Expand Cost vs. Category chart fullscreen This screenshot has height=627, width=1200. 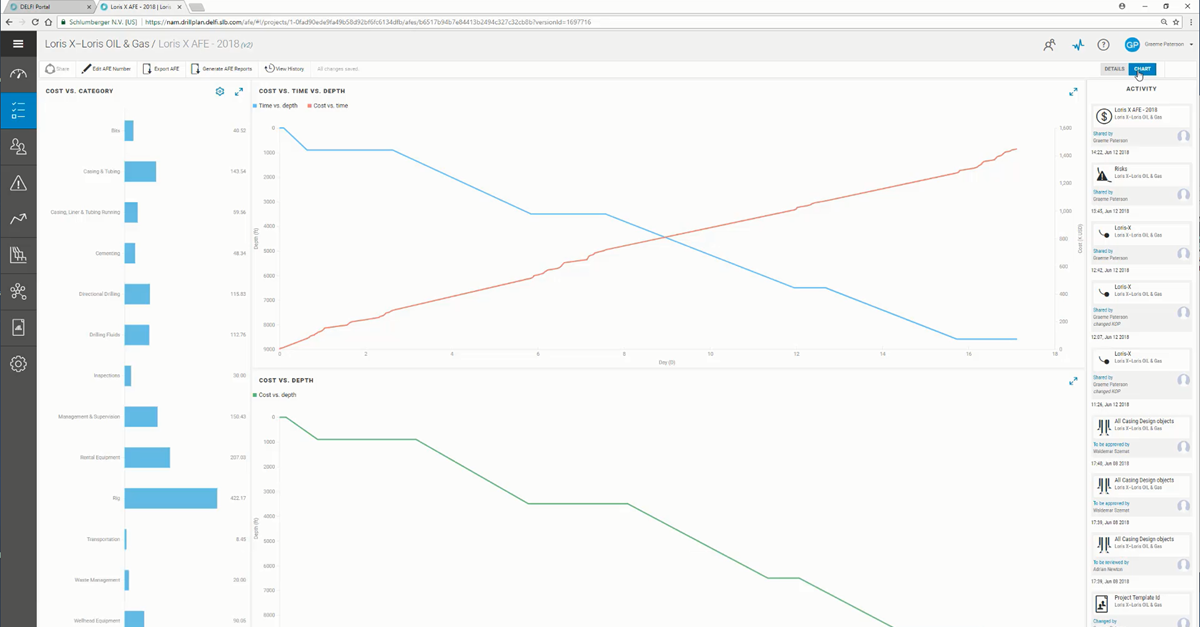coord(239,92)
